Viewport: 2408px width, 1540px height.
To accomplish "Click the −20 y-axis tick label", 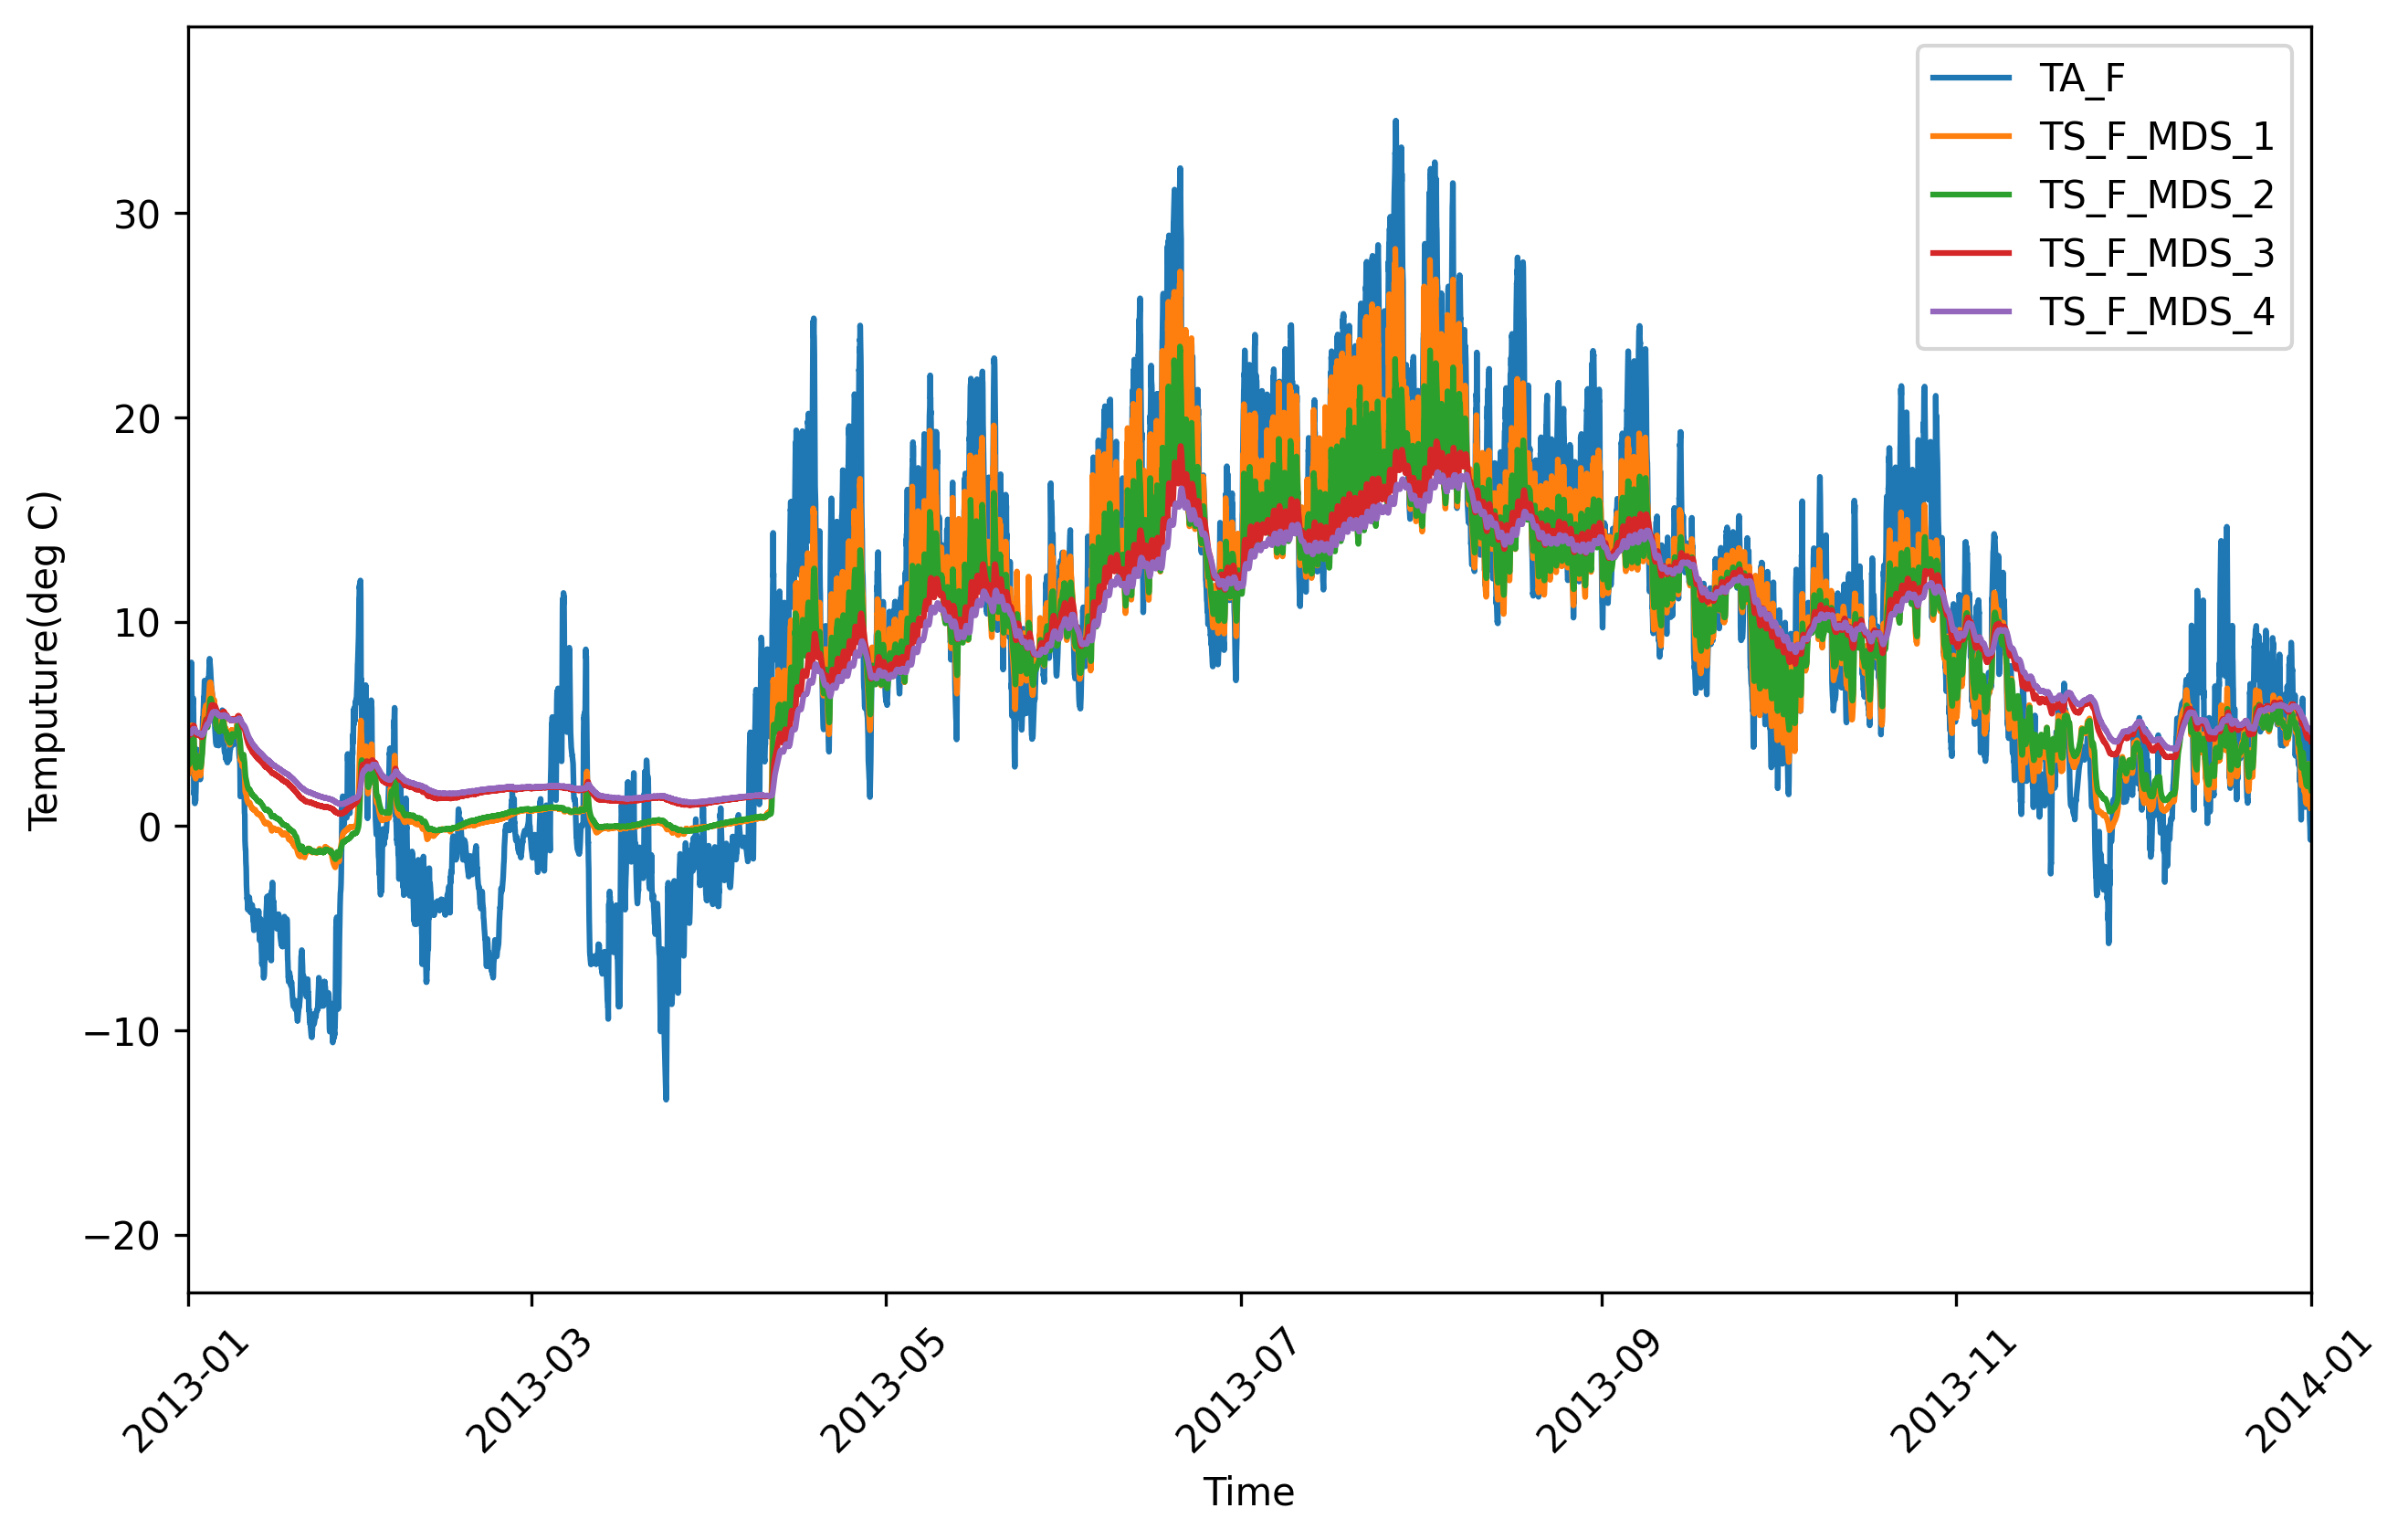I will [x=122, y=1237].
